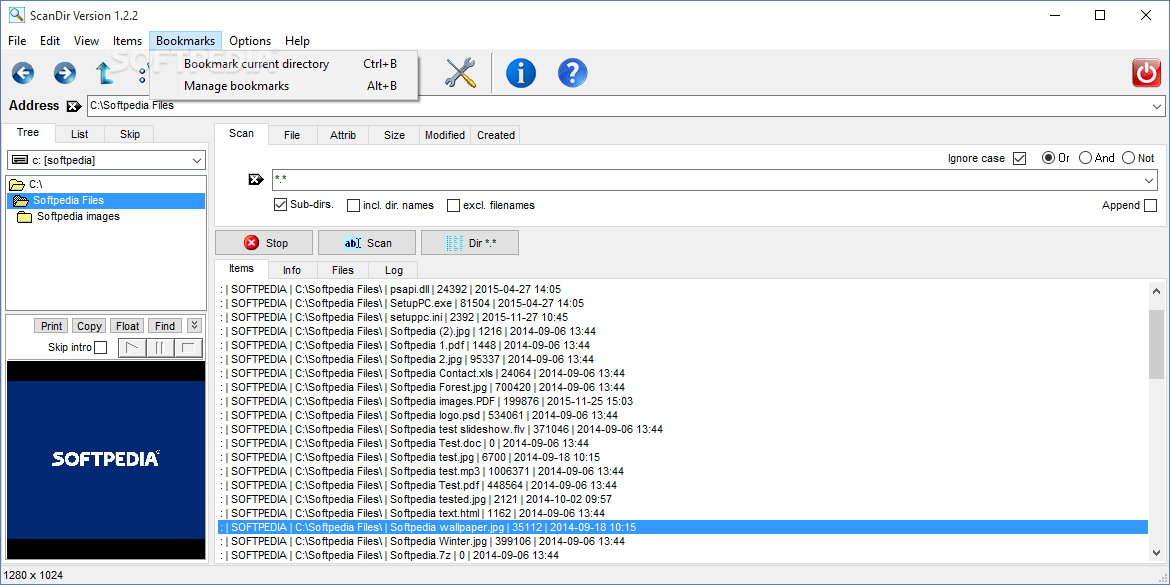The width and height of the screenshot is (1170, 585).
Task: Select the Softpedia images folder
Action: coord(68,216)
